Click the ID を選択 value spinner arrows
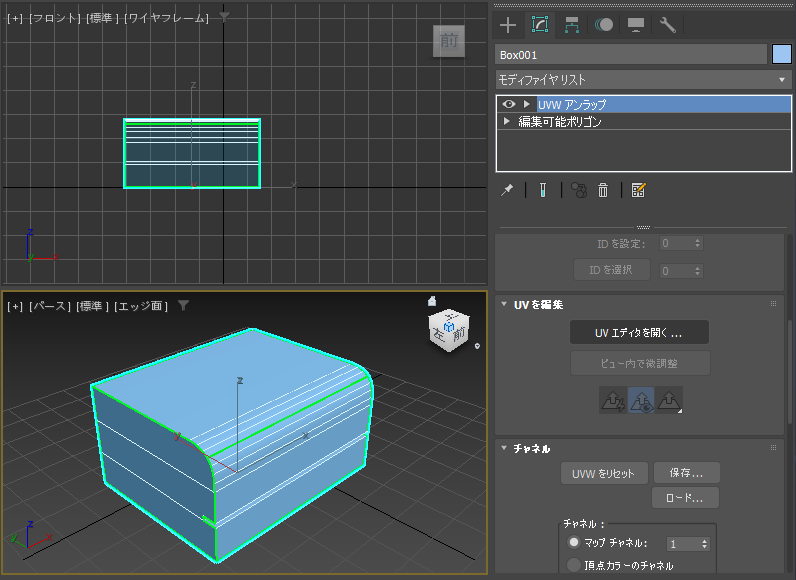 698,271
